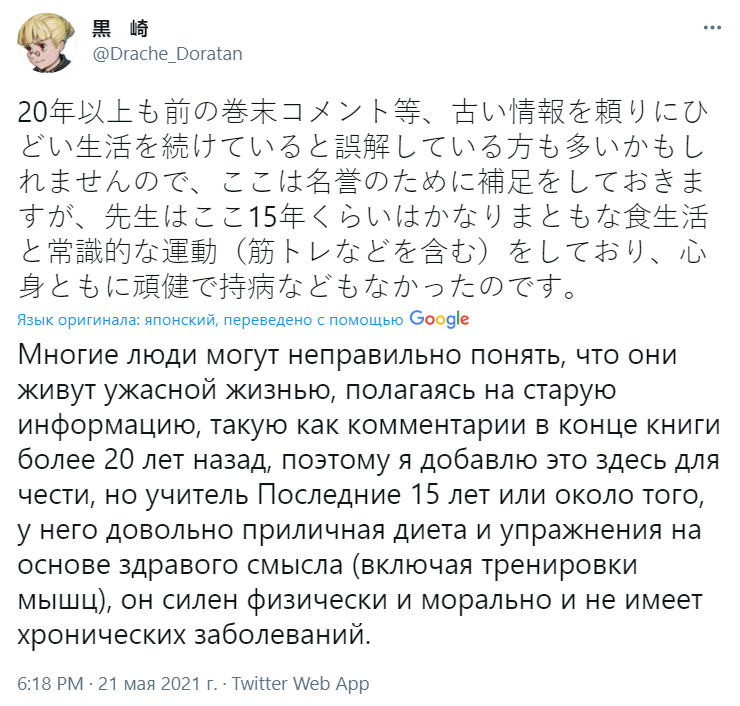Click the date 21 мая 2021 г.
Image resolution: width=740 pixels, height=706 pixels.
click(x=158, y=683)
